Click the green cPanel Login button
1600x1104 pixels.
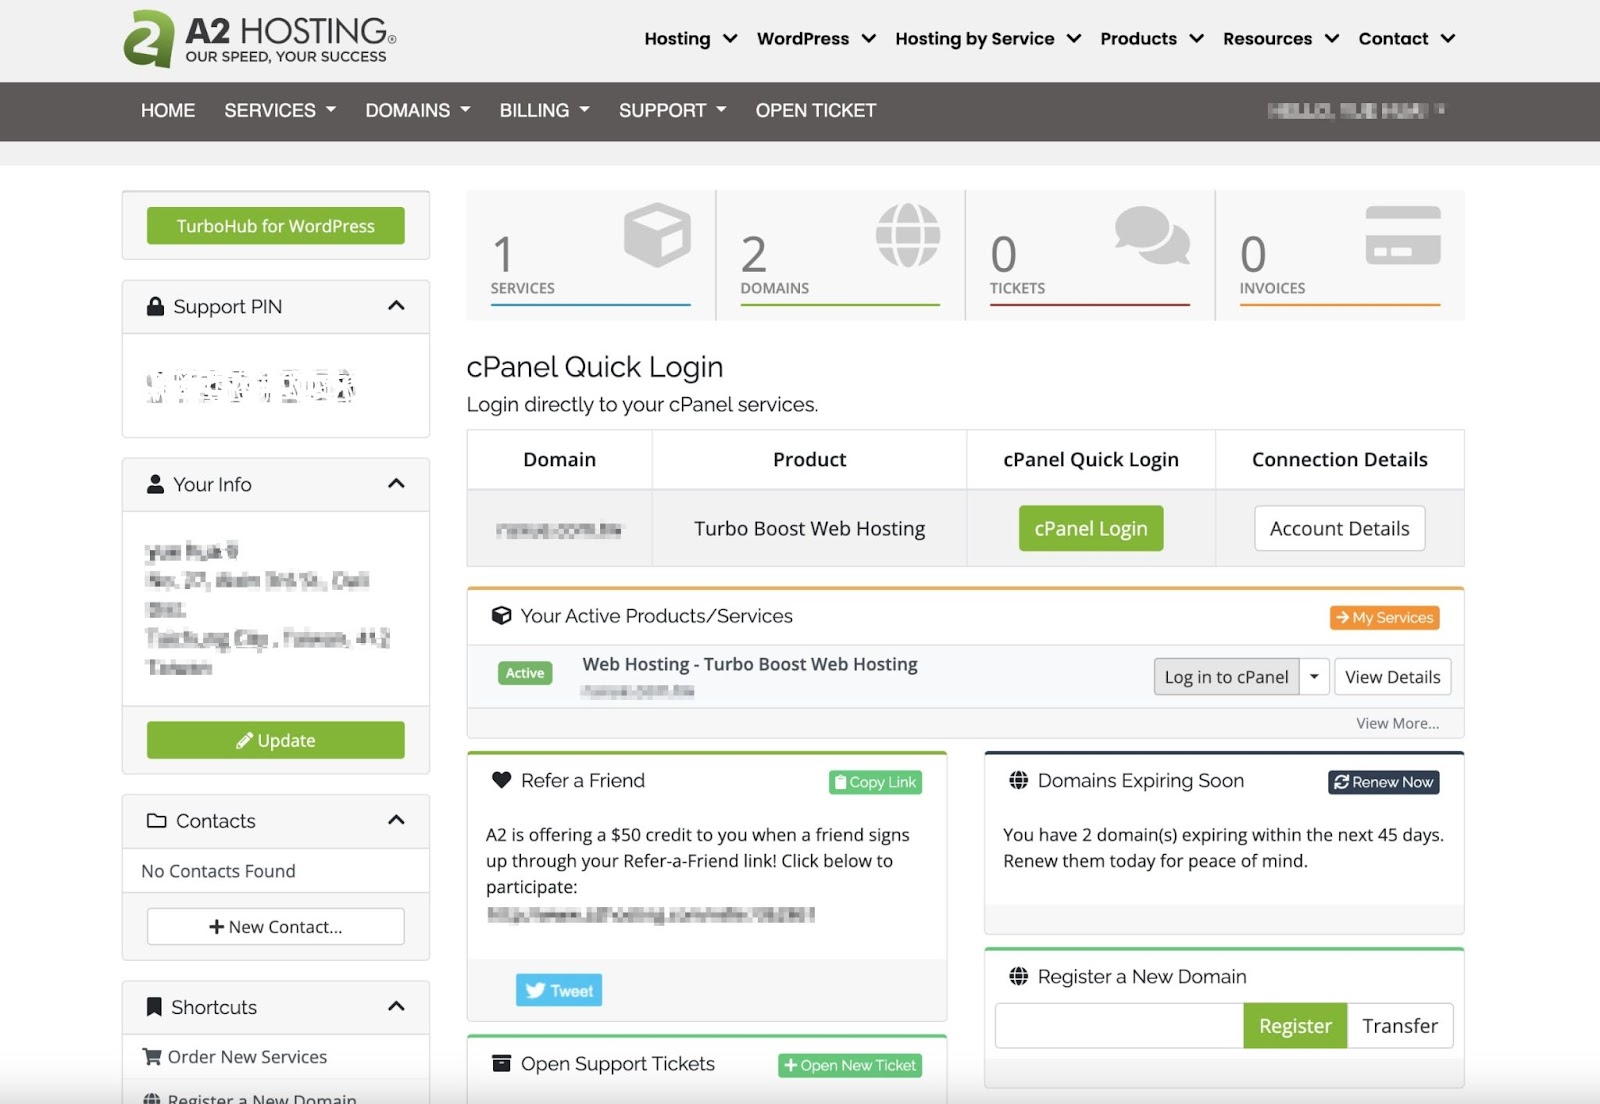pyautogui.click(x=1091, y=528)
